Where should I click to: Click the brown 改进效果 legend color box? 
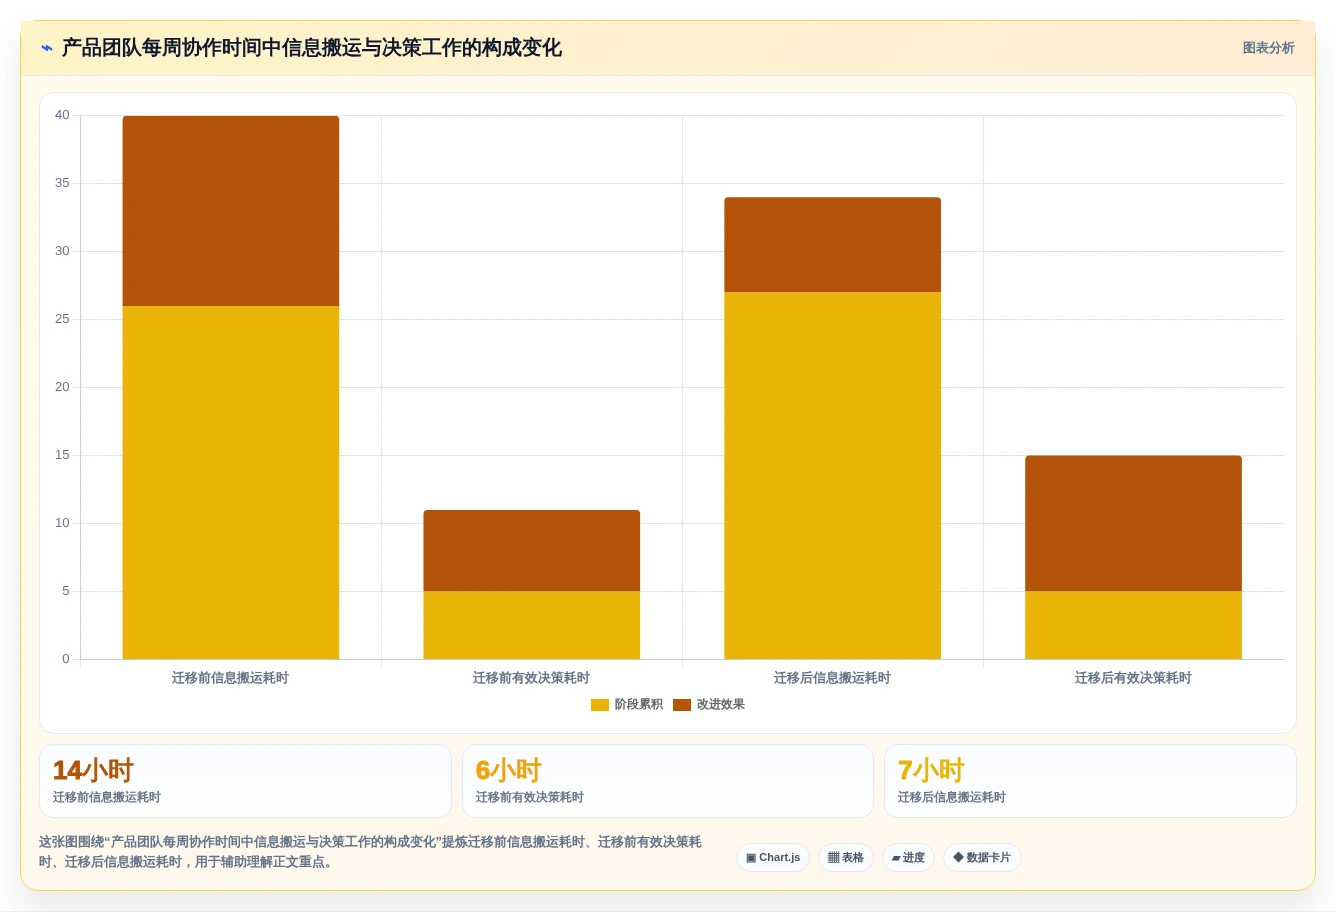[x=682, y=705]
